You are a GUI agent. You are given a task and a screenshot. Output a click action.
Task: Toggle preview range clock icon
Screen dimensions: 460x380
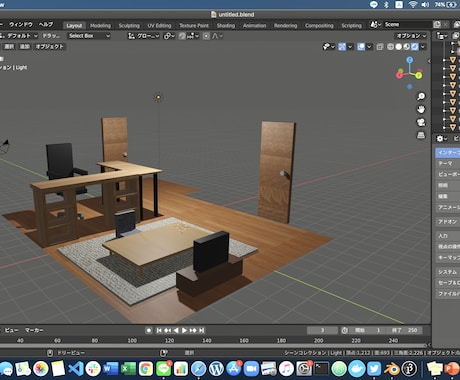pyautogui.click(x=344, y=330)
